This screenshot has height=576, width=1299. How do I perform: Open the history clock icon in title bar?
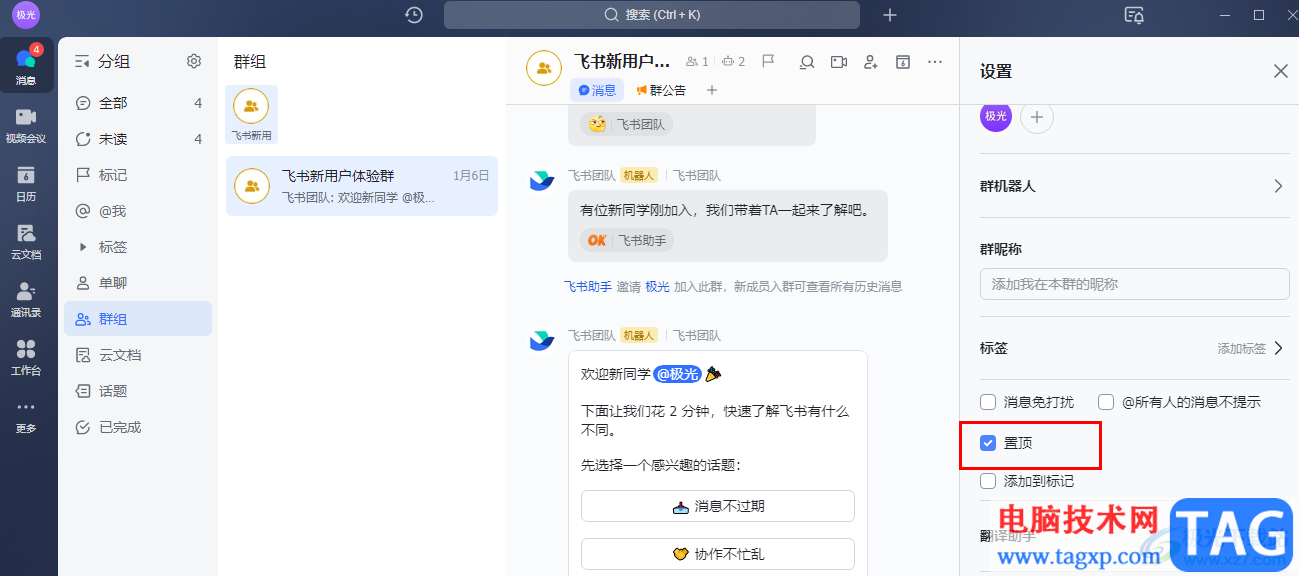[414, 15]
